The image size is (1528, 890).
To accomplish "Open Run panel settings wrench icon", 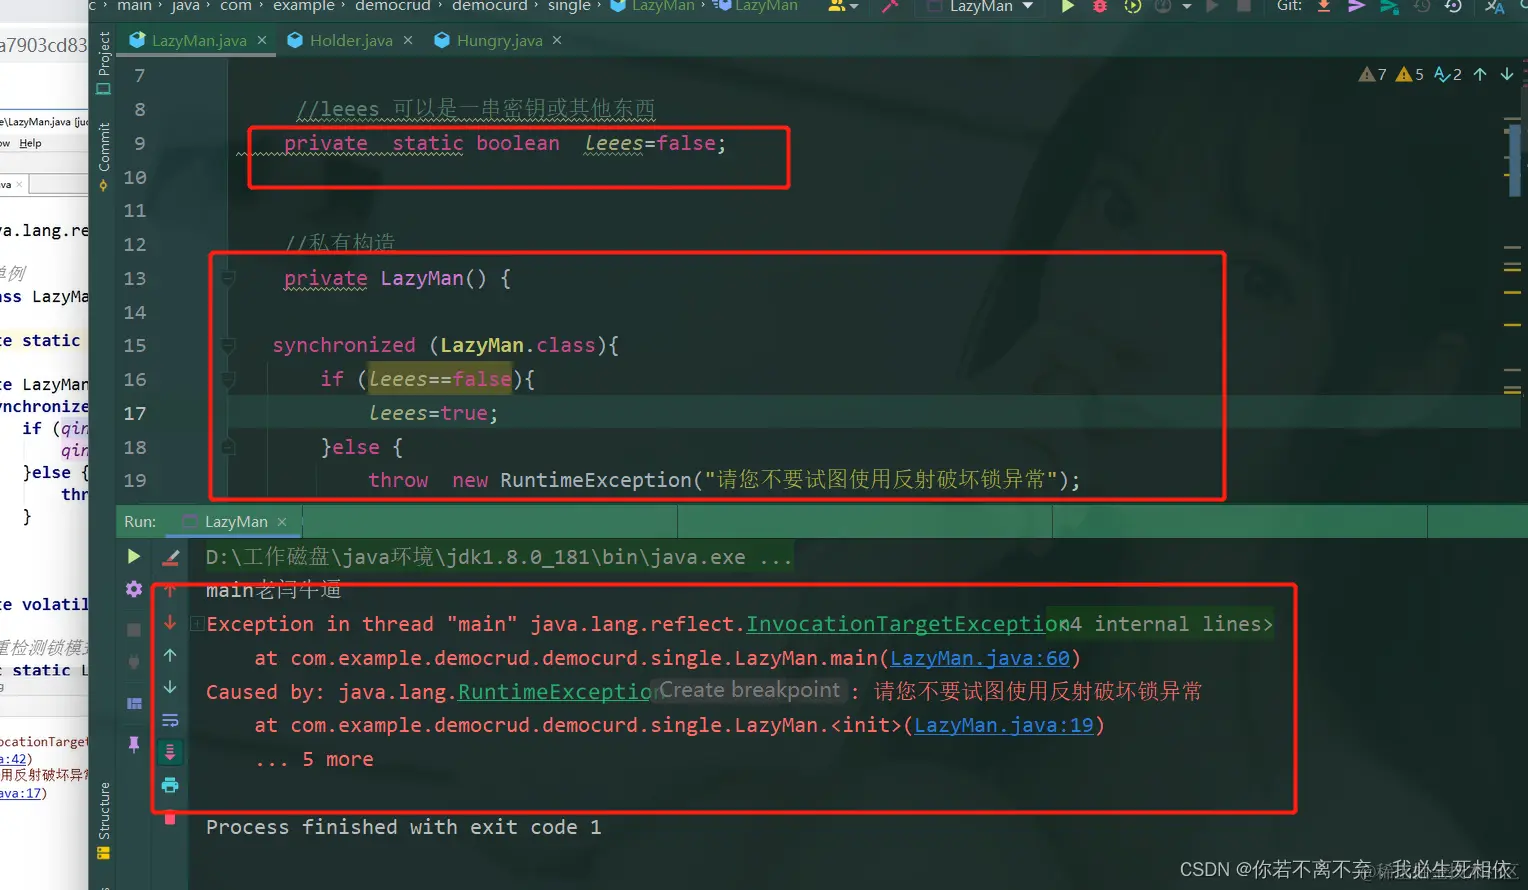I will pyautogui.click(x=134, y=589).
